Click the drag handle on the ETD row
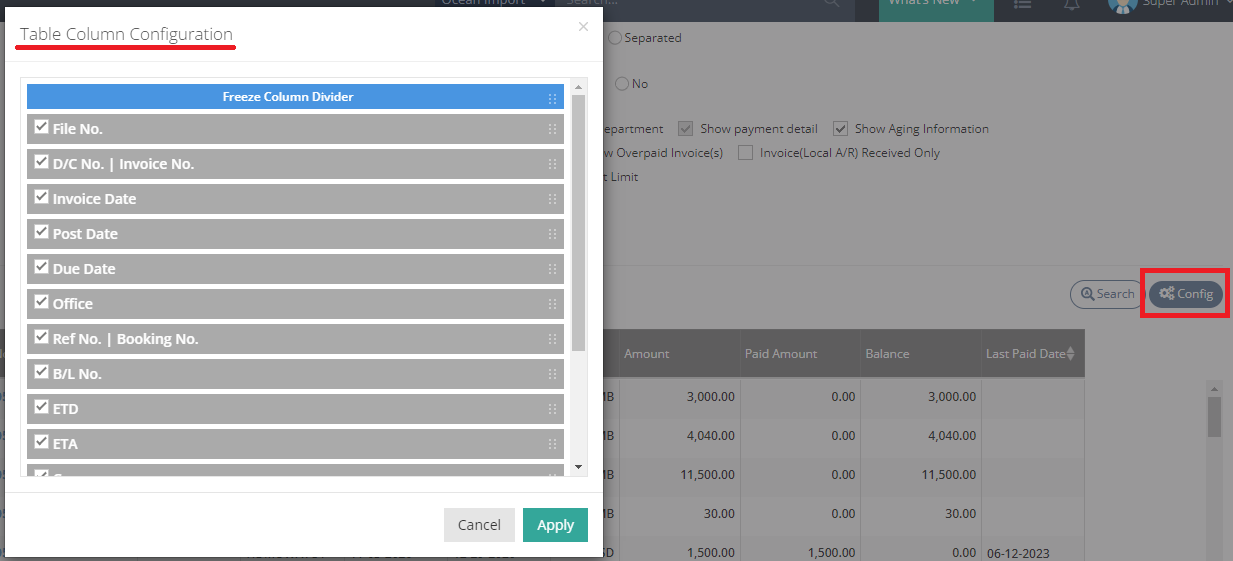 [x=552, y=409]
